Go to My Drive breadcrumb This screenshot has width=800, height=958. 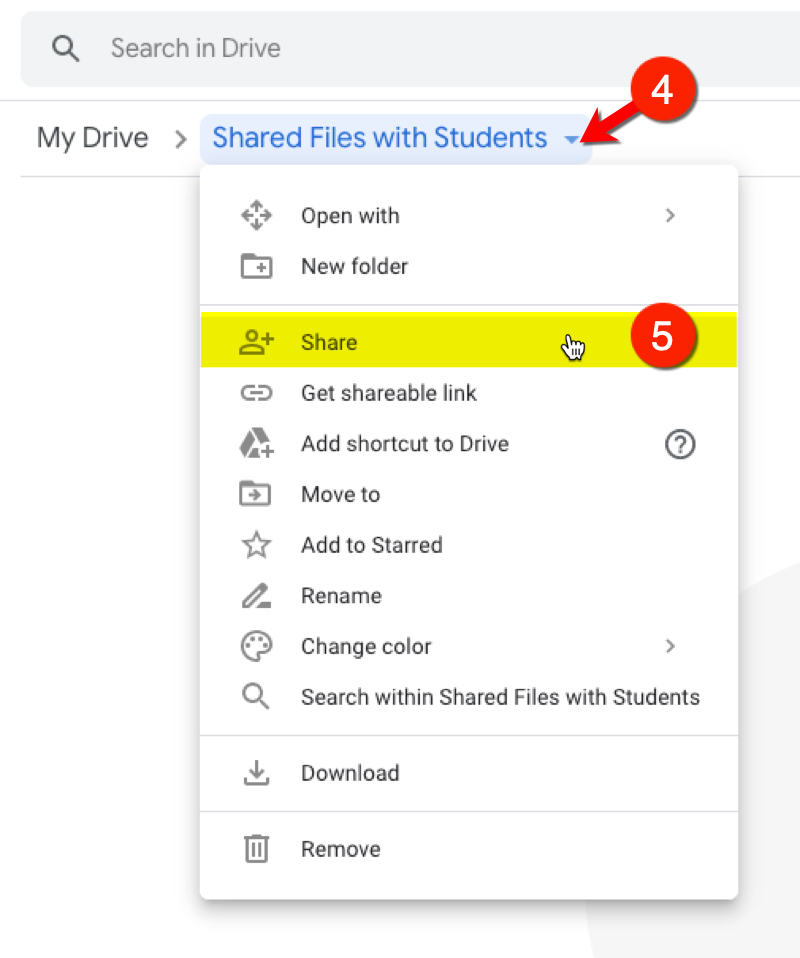(92, 138)
